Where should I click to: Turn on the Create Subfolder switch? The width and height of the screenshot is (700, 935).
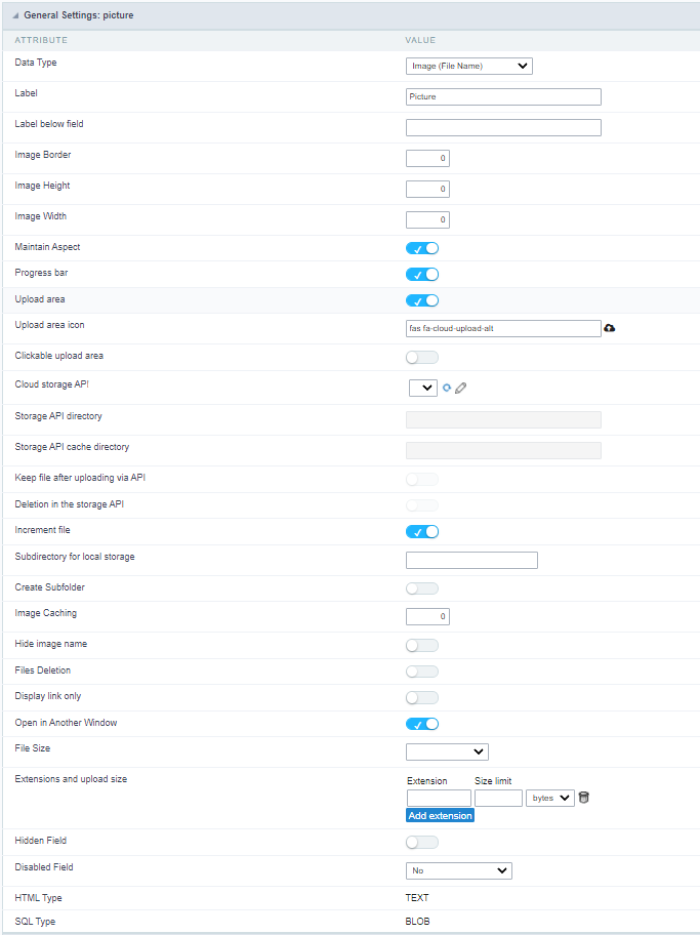pyautogui.click(x=422, y=588)
